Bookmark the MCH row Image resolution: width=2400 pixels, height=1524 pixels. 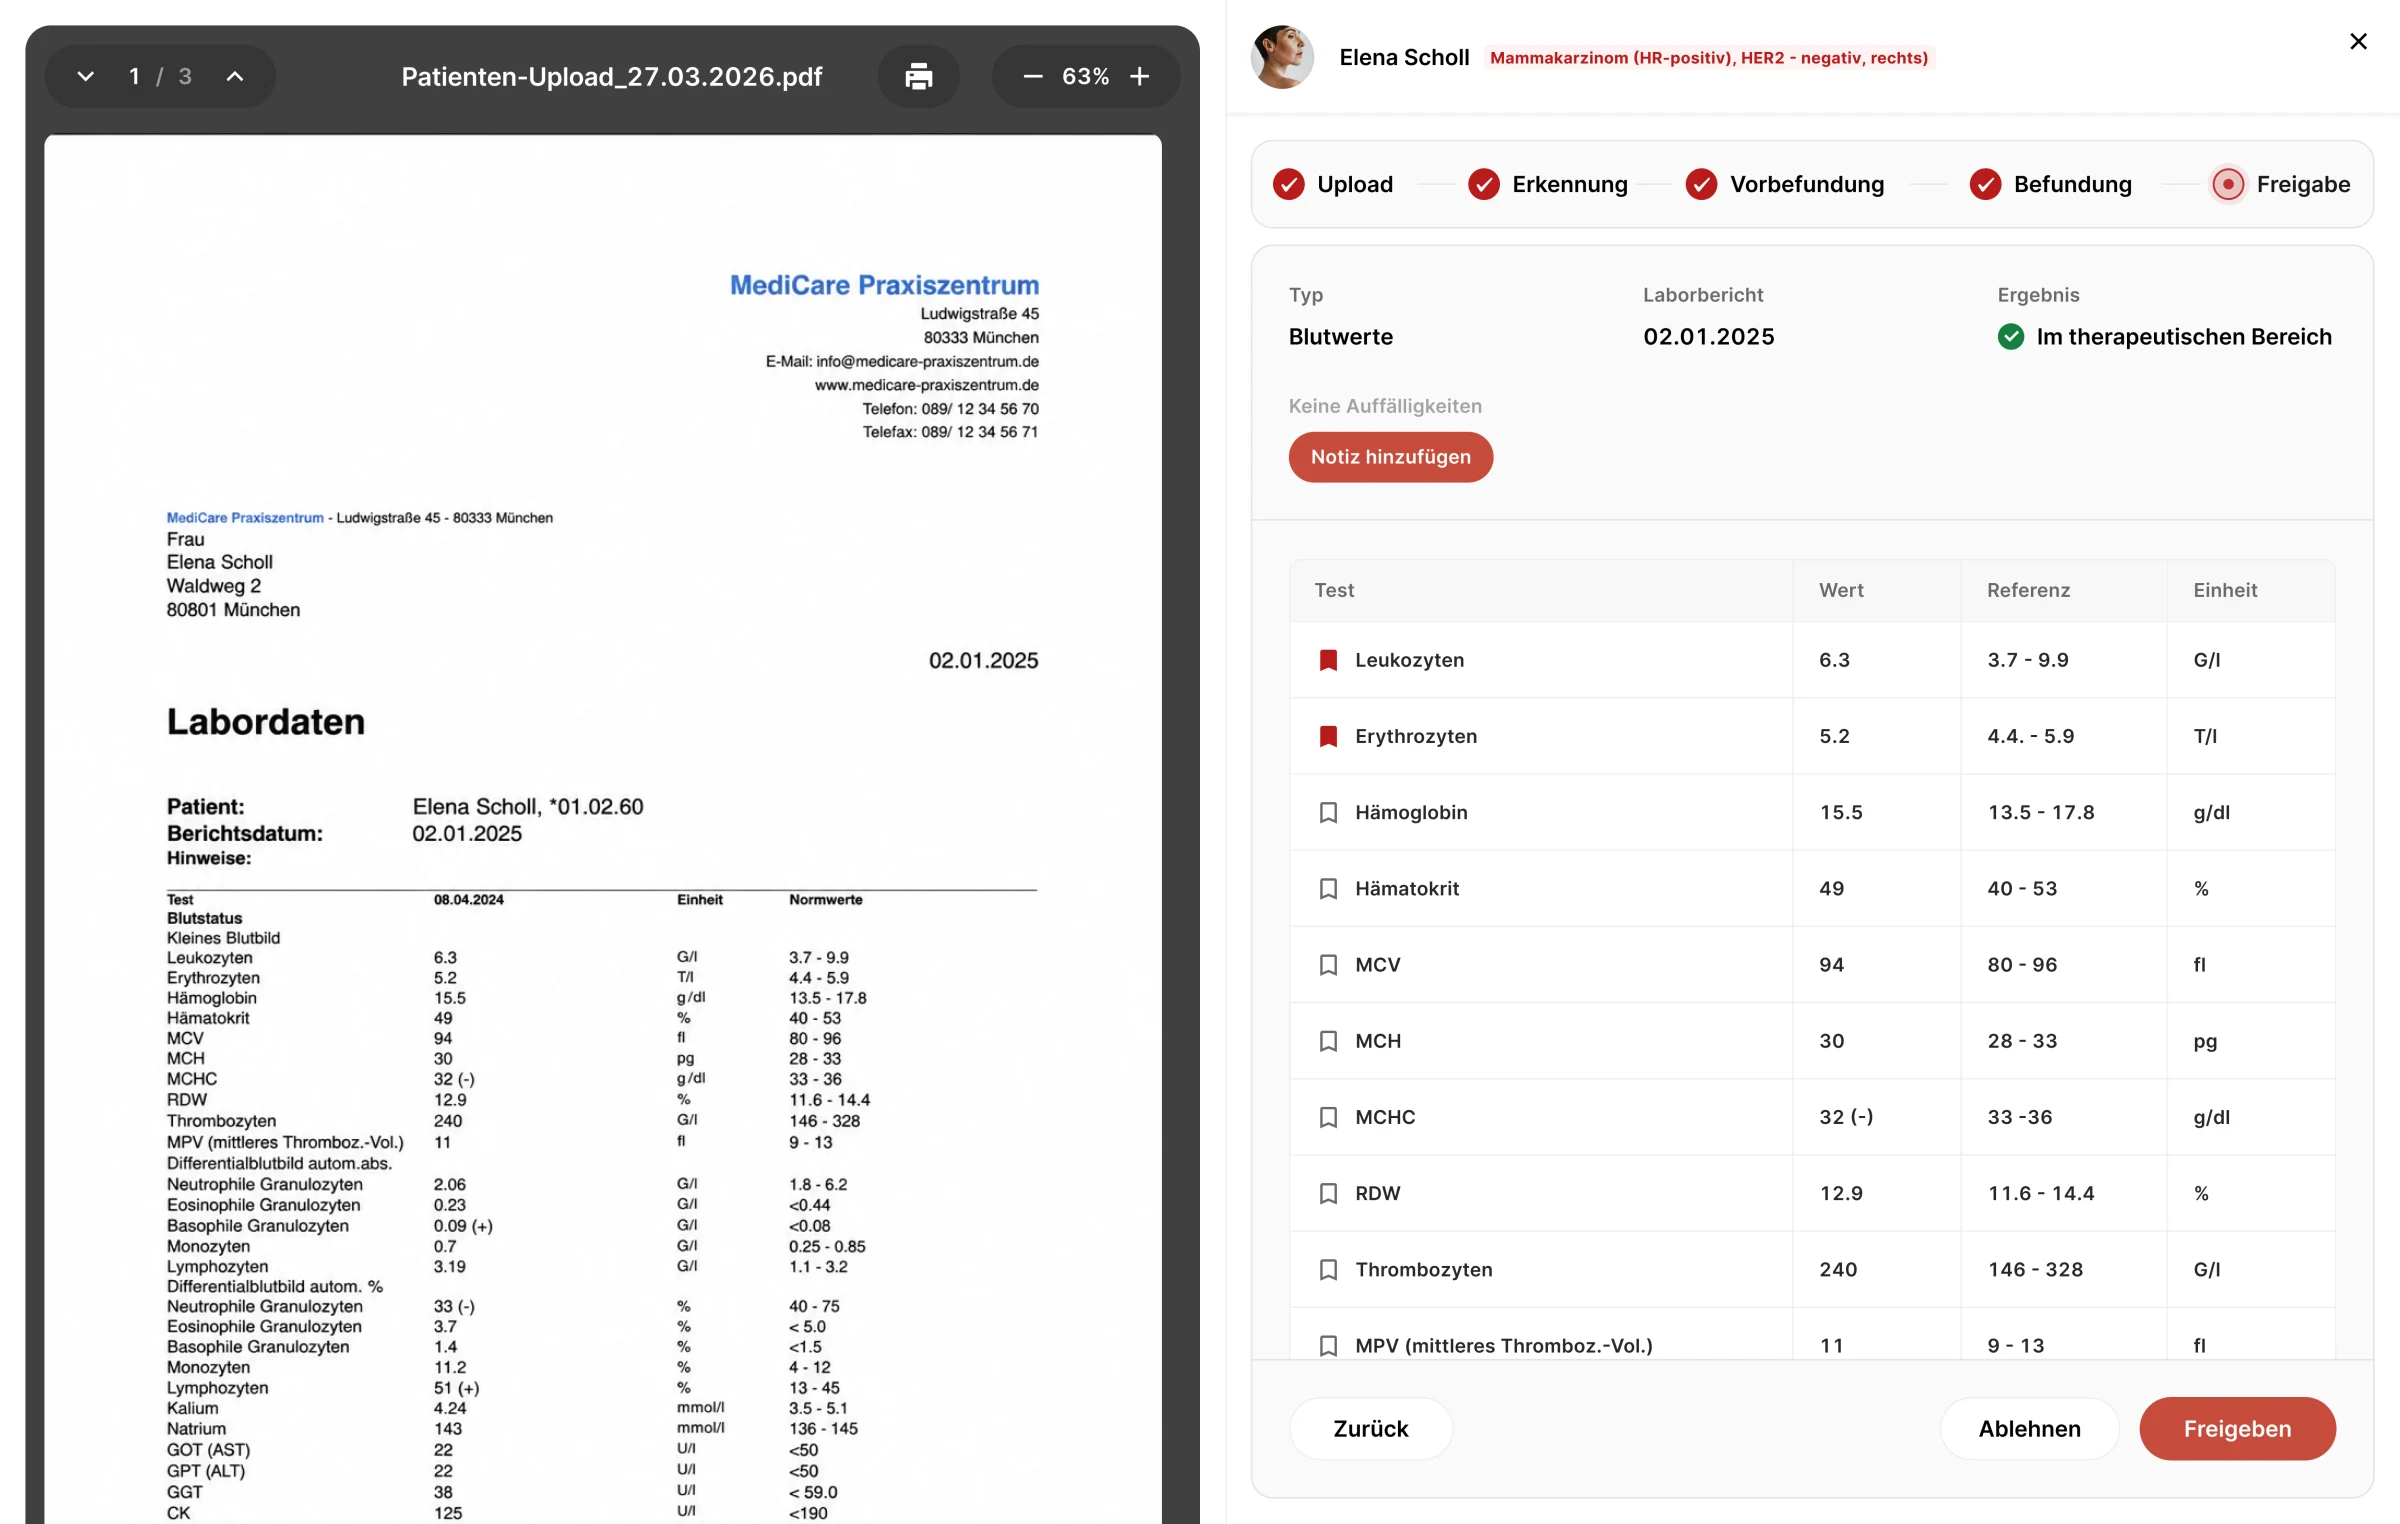click(1328, 1041)
